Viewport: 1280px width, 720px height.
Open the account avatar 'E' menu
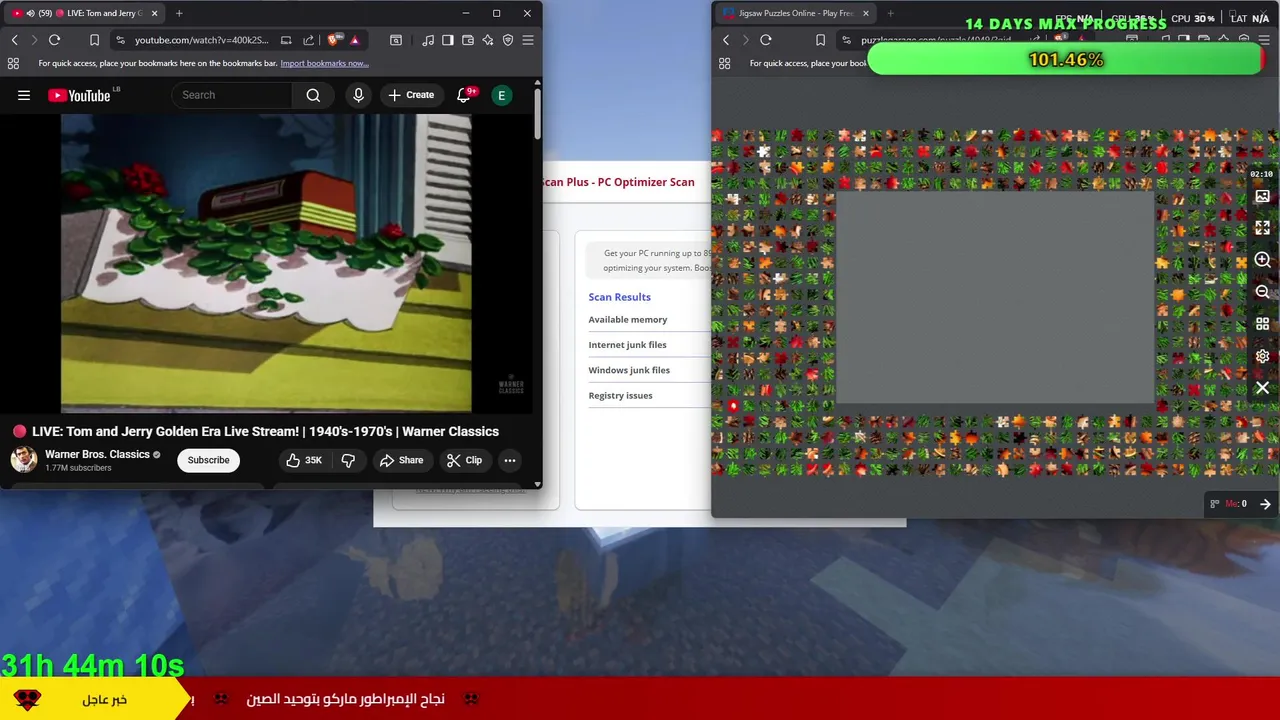click(502, 95)
